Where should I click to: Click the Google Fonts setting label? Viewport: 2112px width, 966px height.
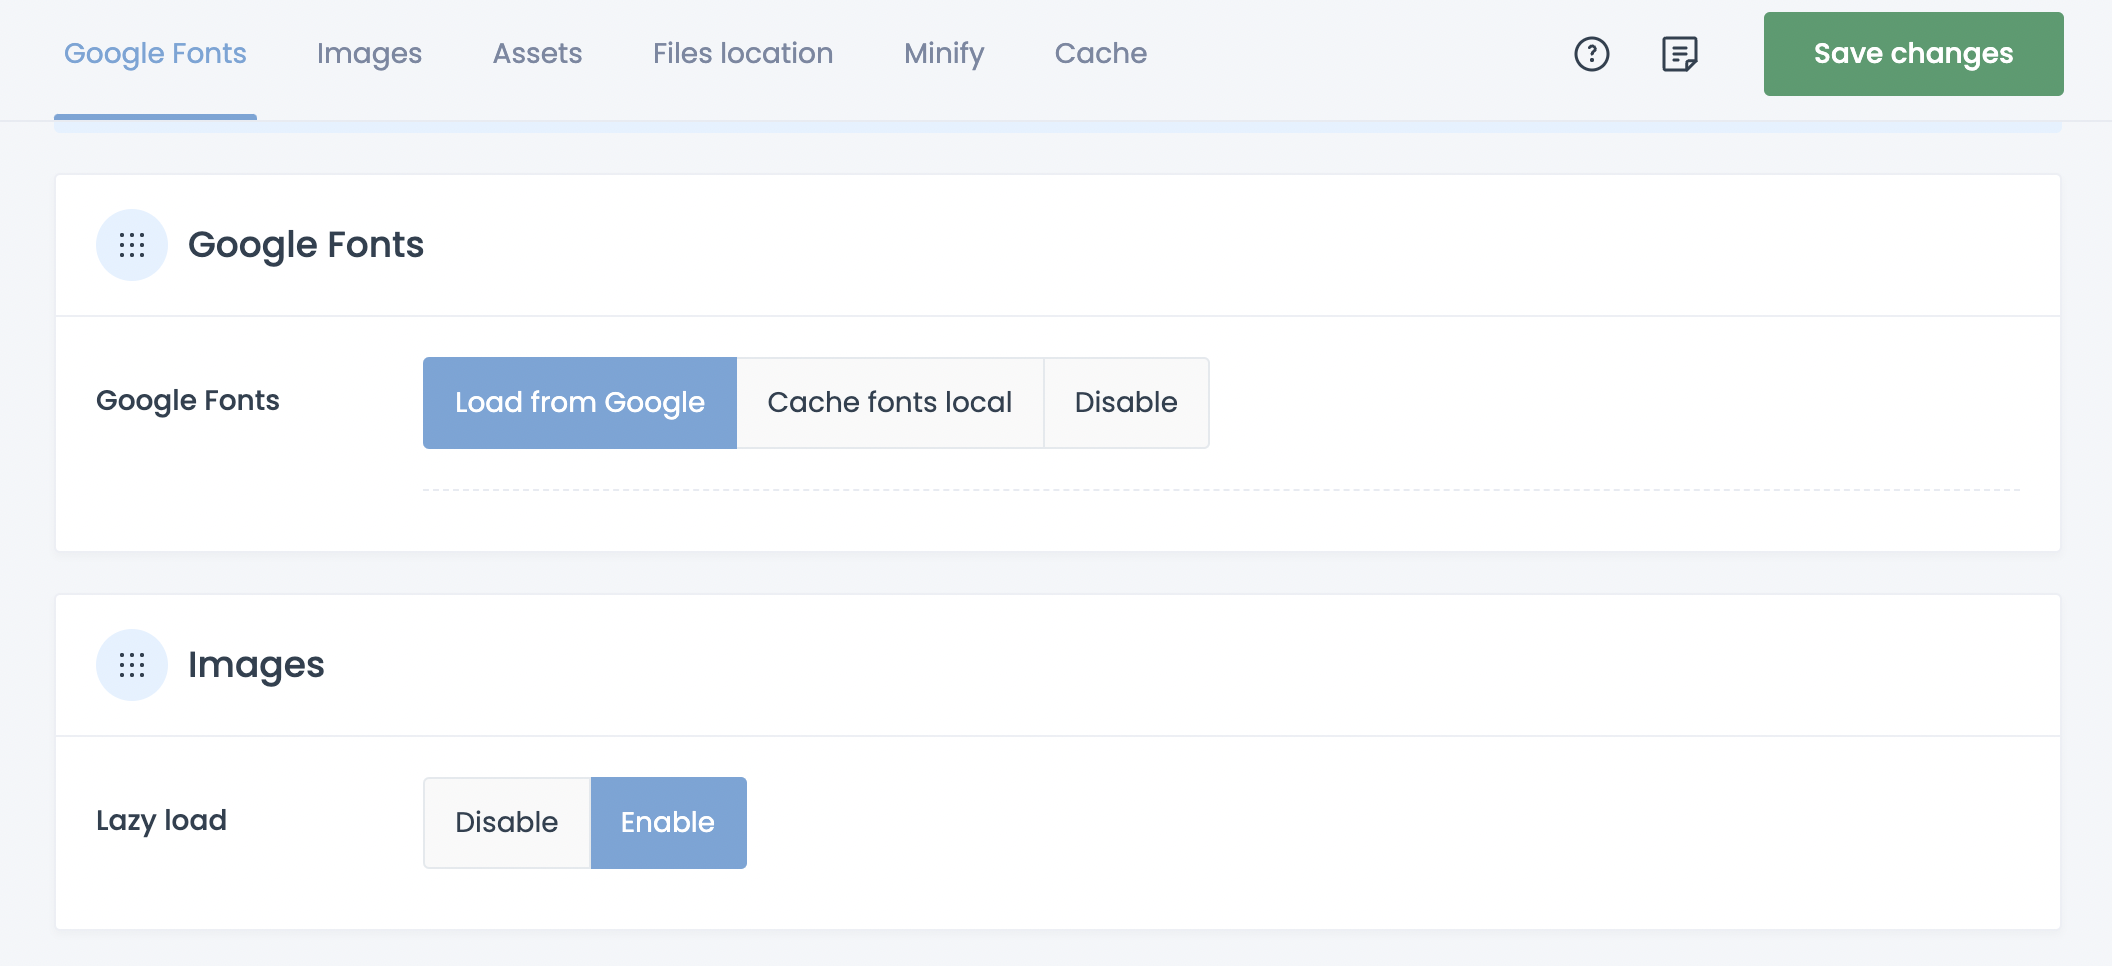188,401
